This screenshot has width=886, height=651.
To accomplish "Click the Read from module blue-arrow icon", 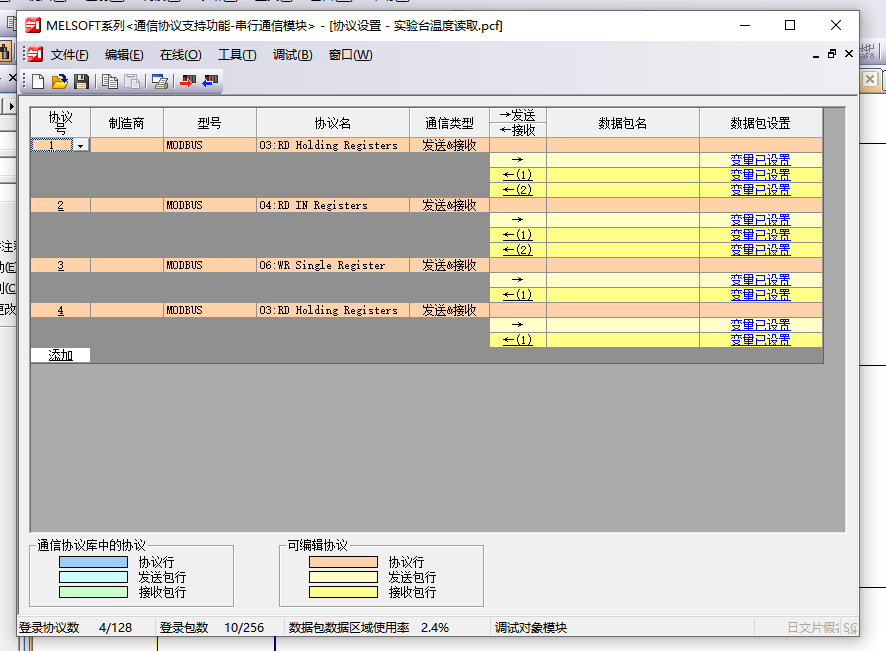I will pos(209,82).
